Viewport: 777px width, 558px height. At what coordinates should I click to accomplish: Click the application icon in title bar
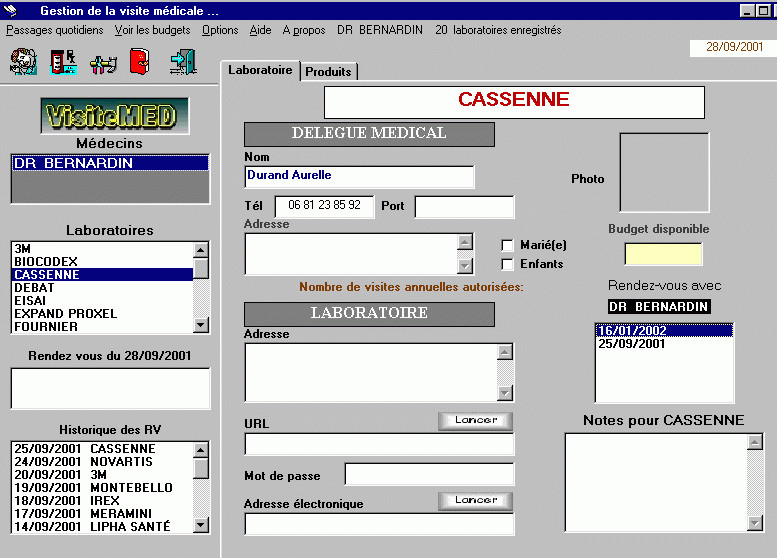10,10
